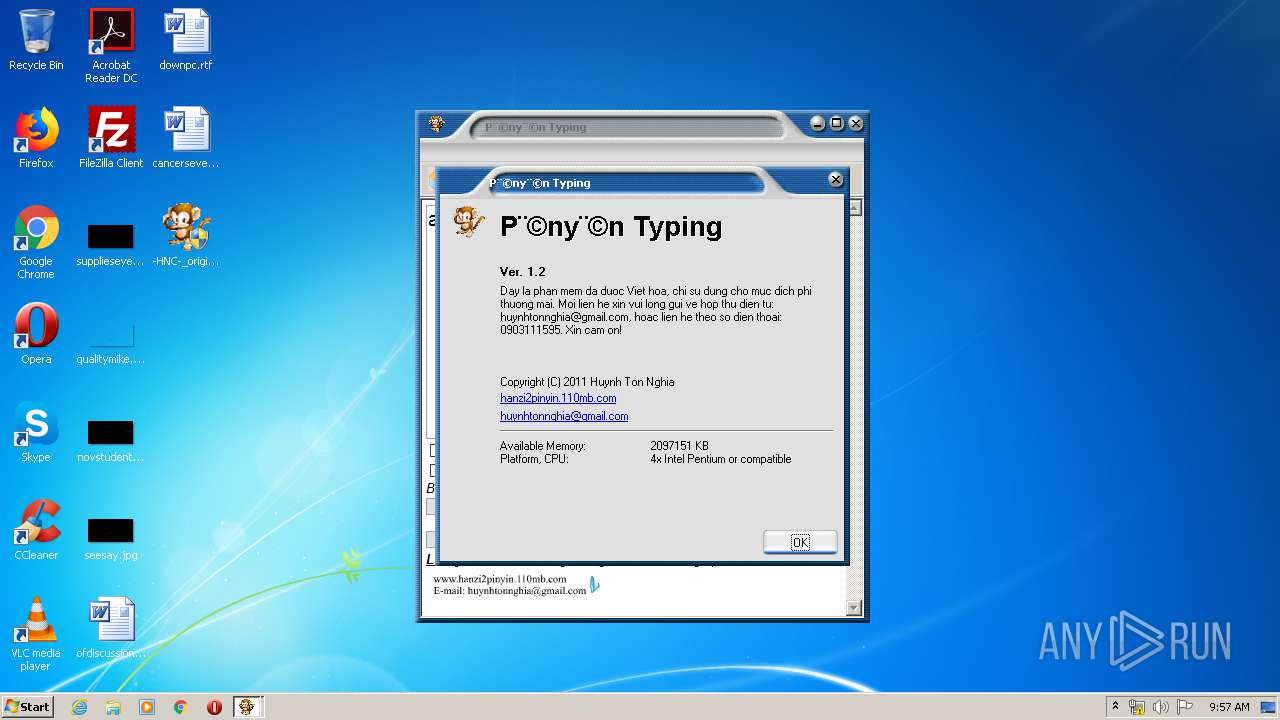The width and height of the screenshot is (1280, 720).
Task: Maximize the main typing window
Action: (837, 124)
